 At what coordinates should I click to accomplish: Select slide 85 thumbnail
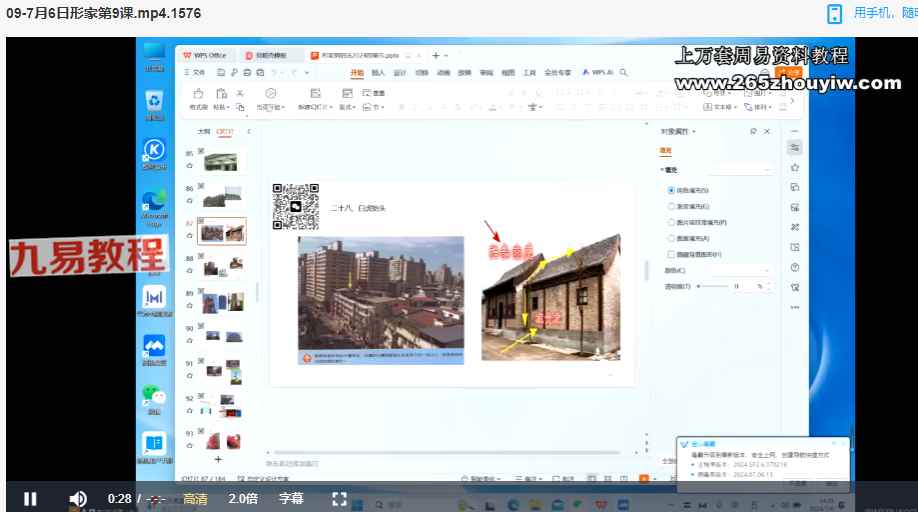tap(221, 162)
